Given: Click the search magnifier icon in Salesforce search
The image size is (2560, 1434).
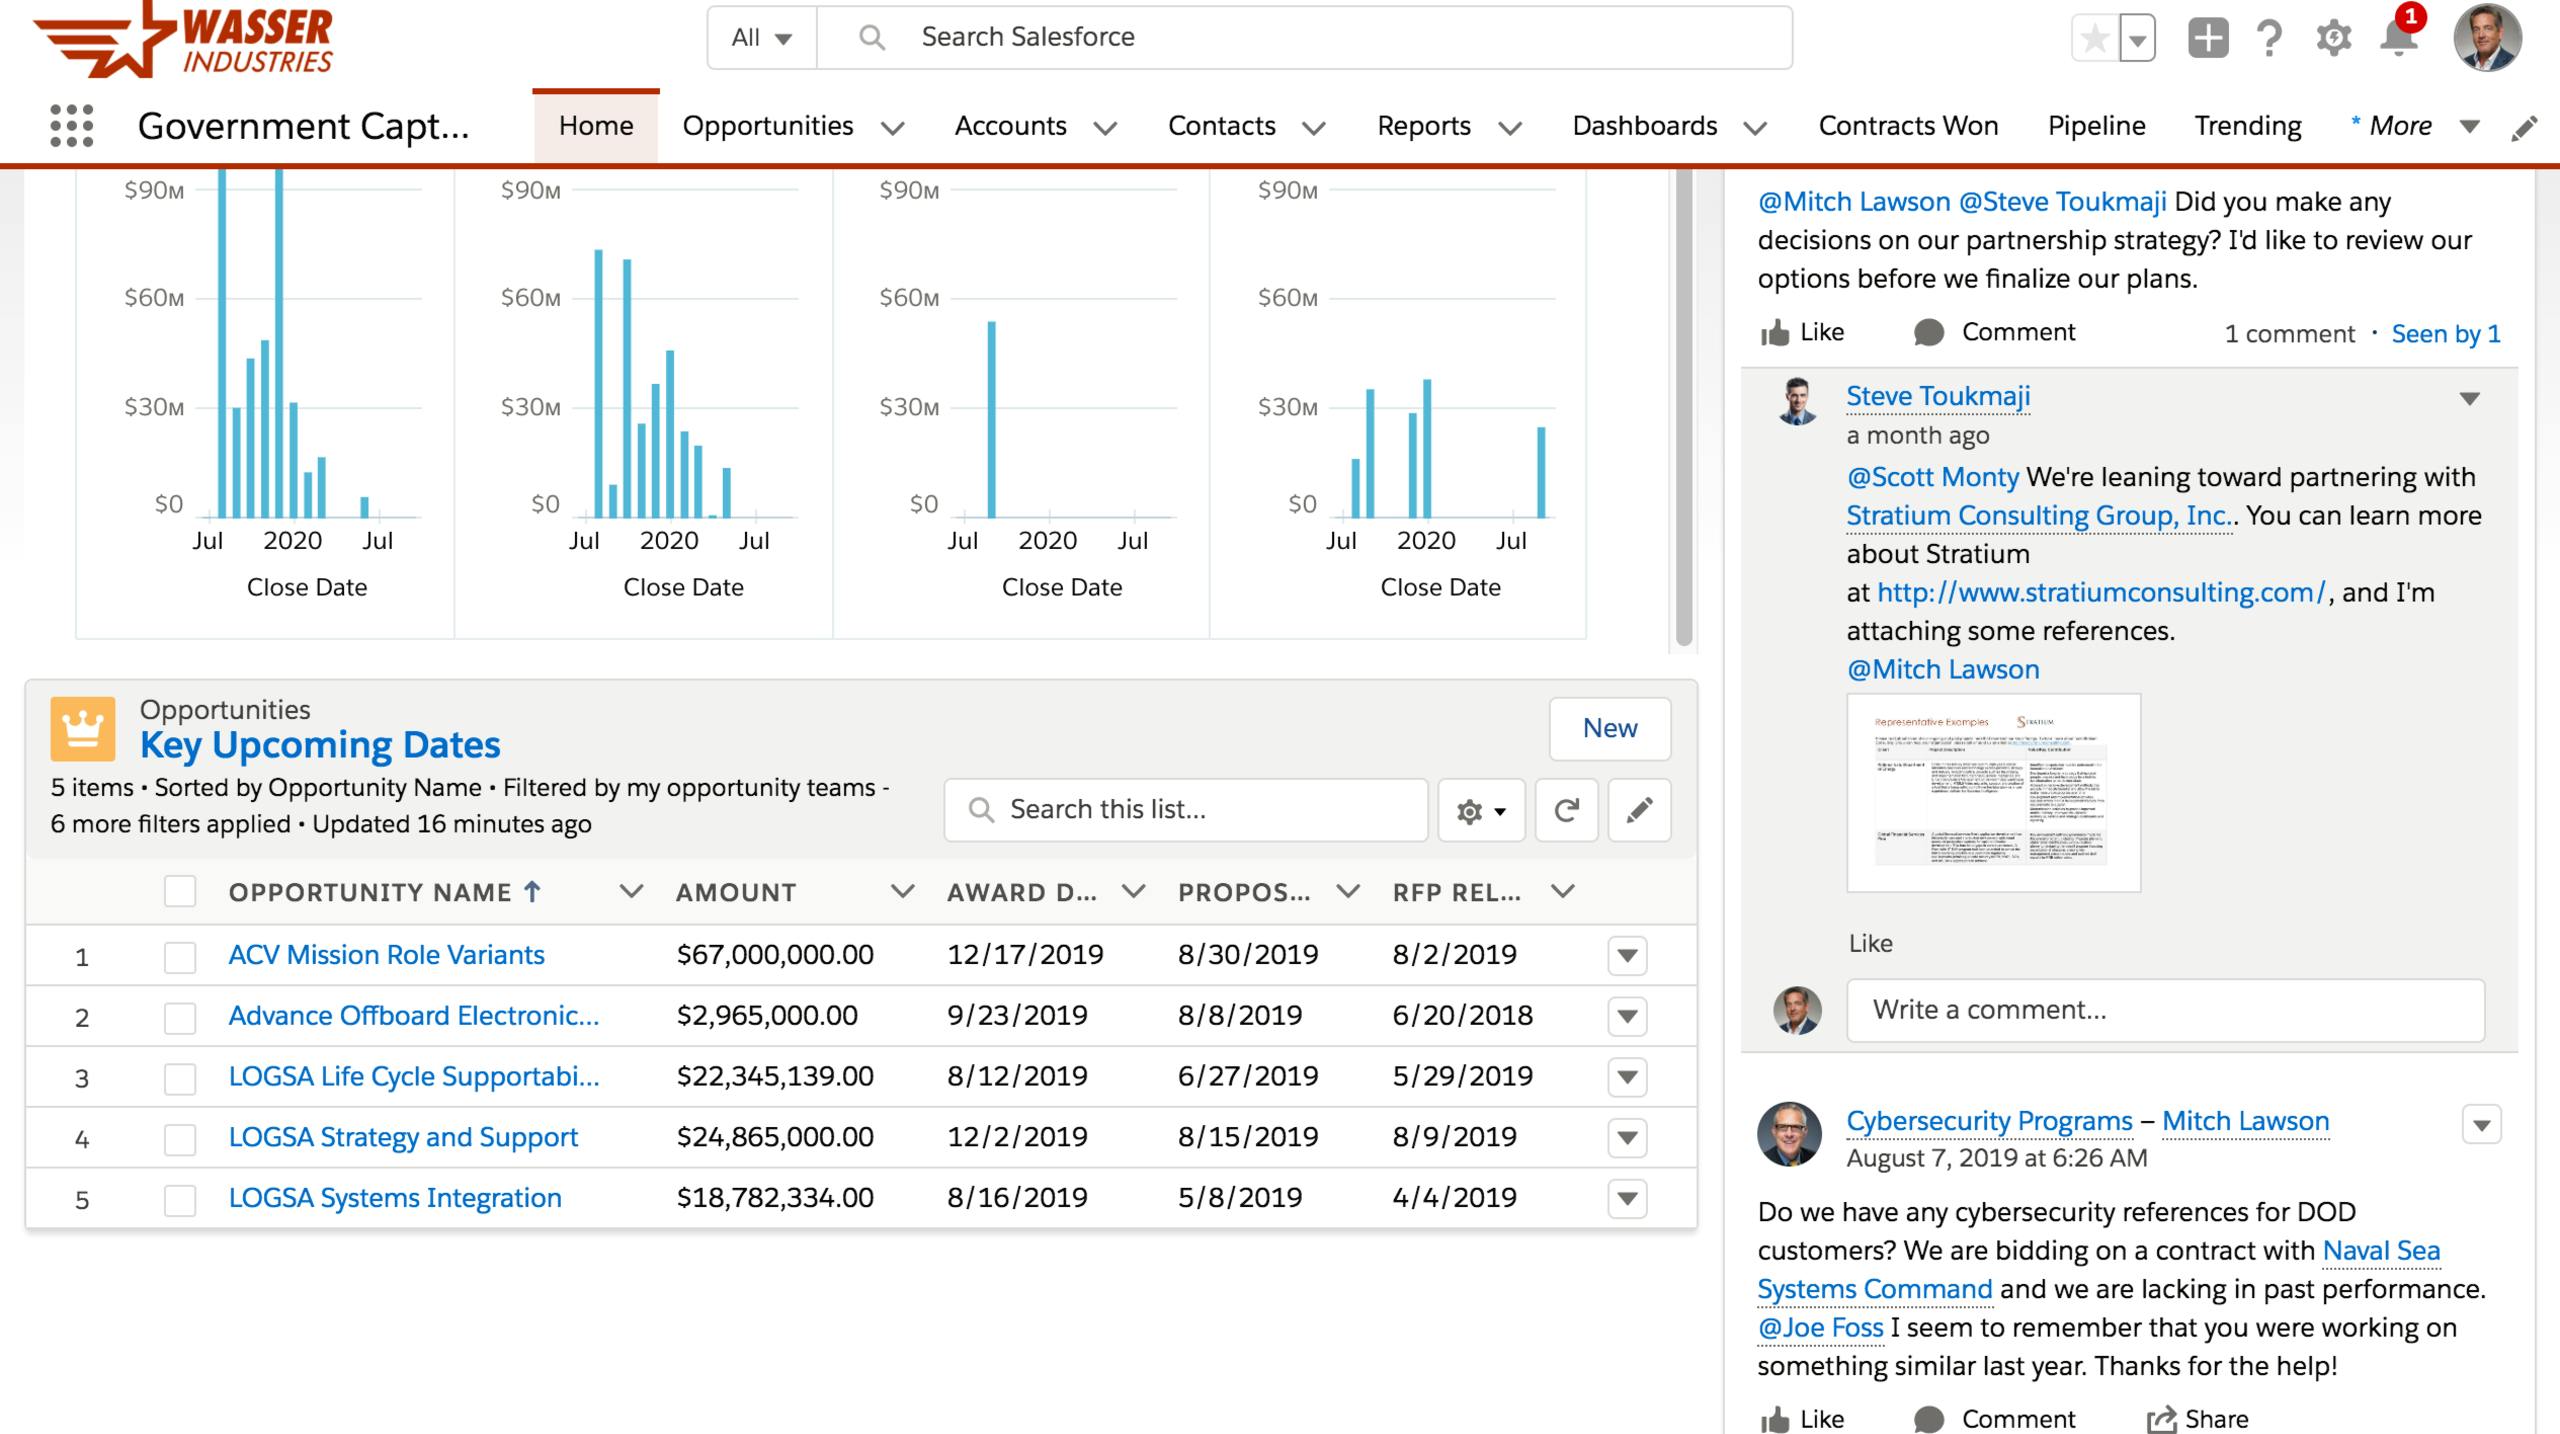Looking at the screenshot, I should (872, 38).
